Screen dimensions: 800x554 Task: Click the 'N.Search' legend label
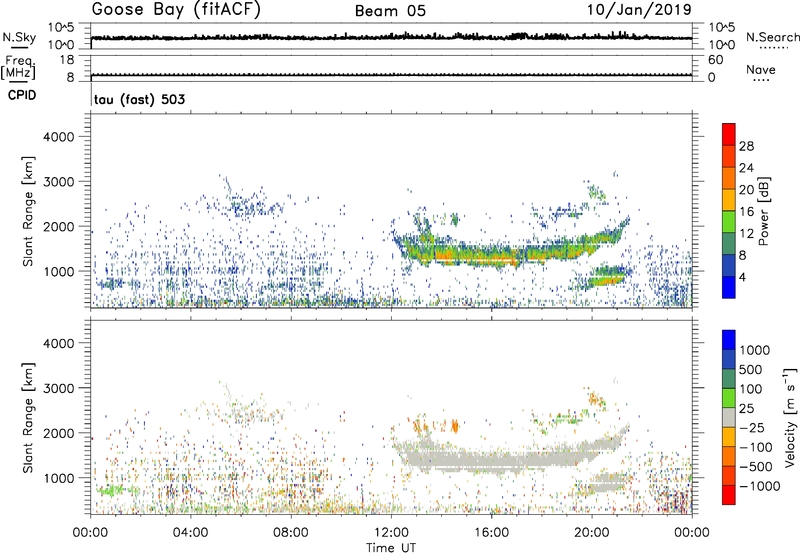[x=772, y=37]
